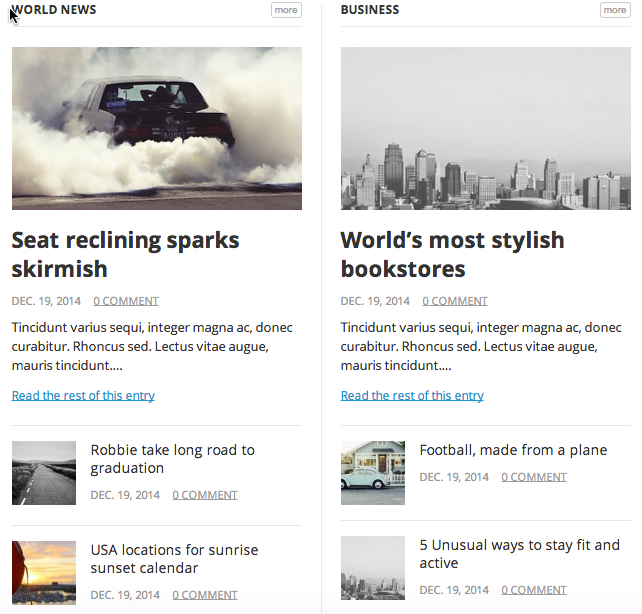This screenshot has height=614, width=642.
Task: Click the 'more' button beside Business
Action: tap(615, 10)
